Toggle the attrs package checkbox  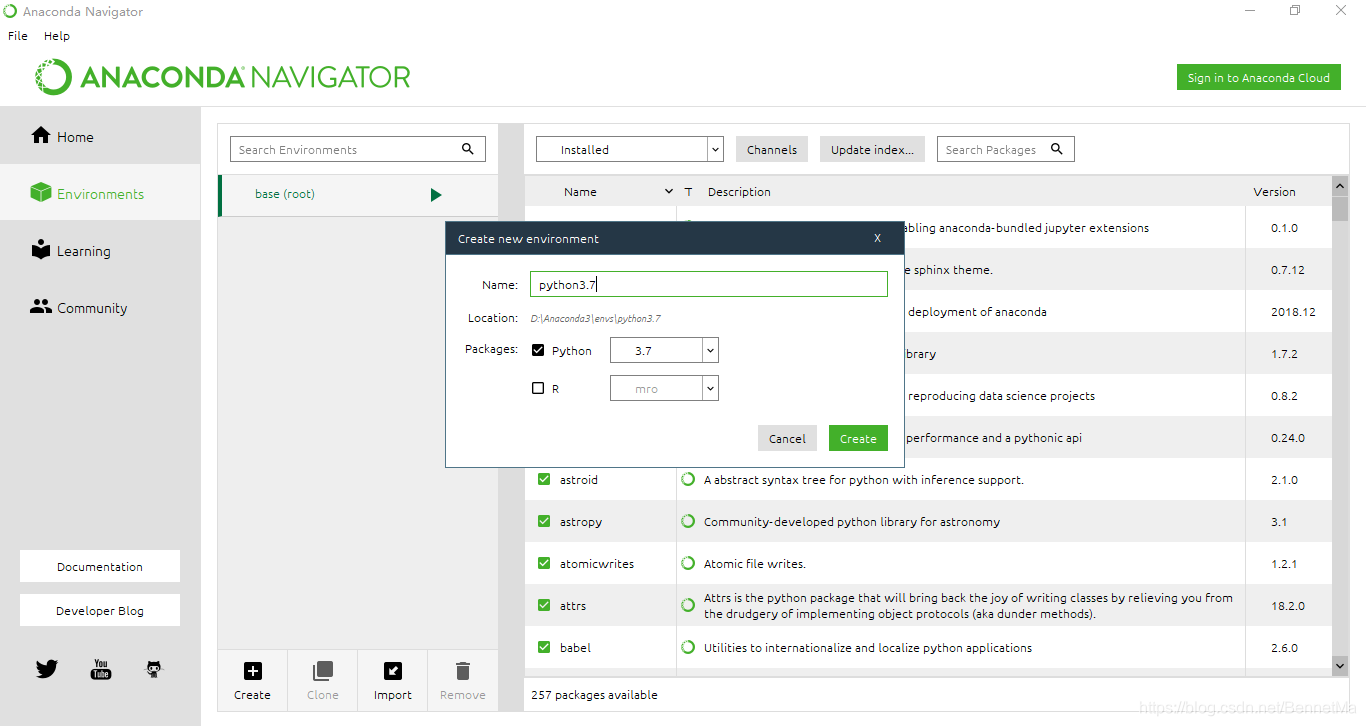pyautogui.click(x=544, y=605)
